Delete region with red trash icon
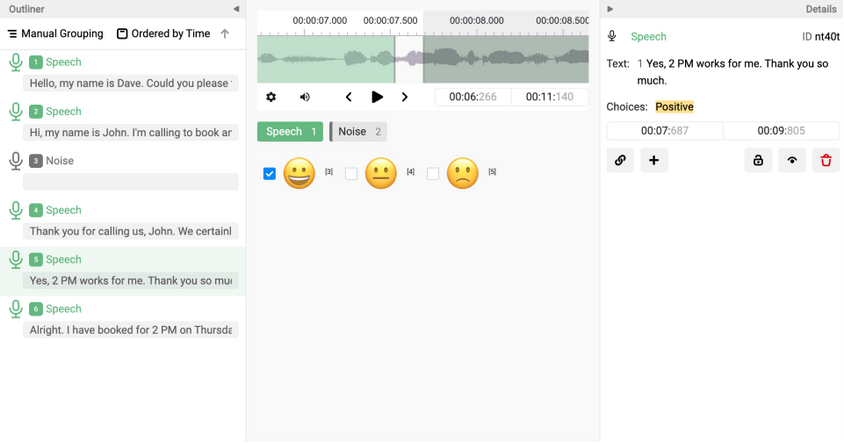 826,160
